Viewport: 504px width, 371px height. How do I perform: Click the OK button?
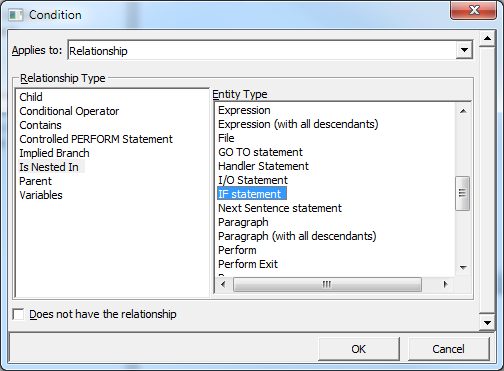point(358,349)
